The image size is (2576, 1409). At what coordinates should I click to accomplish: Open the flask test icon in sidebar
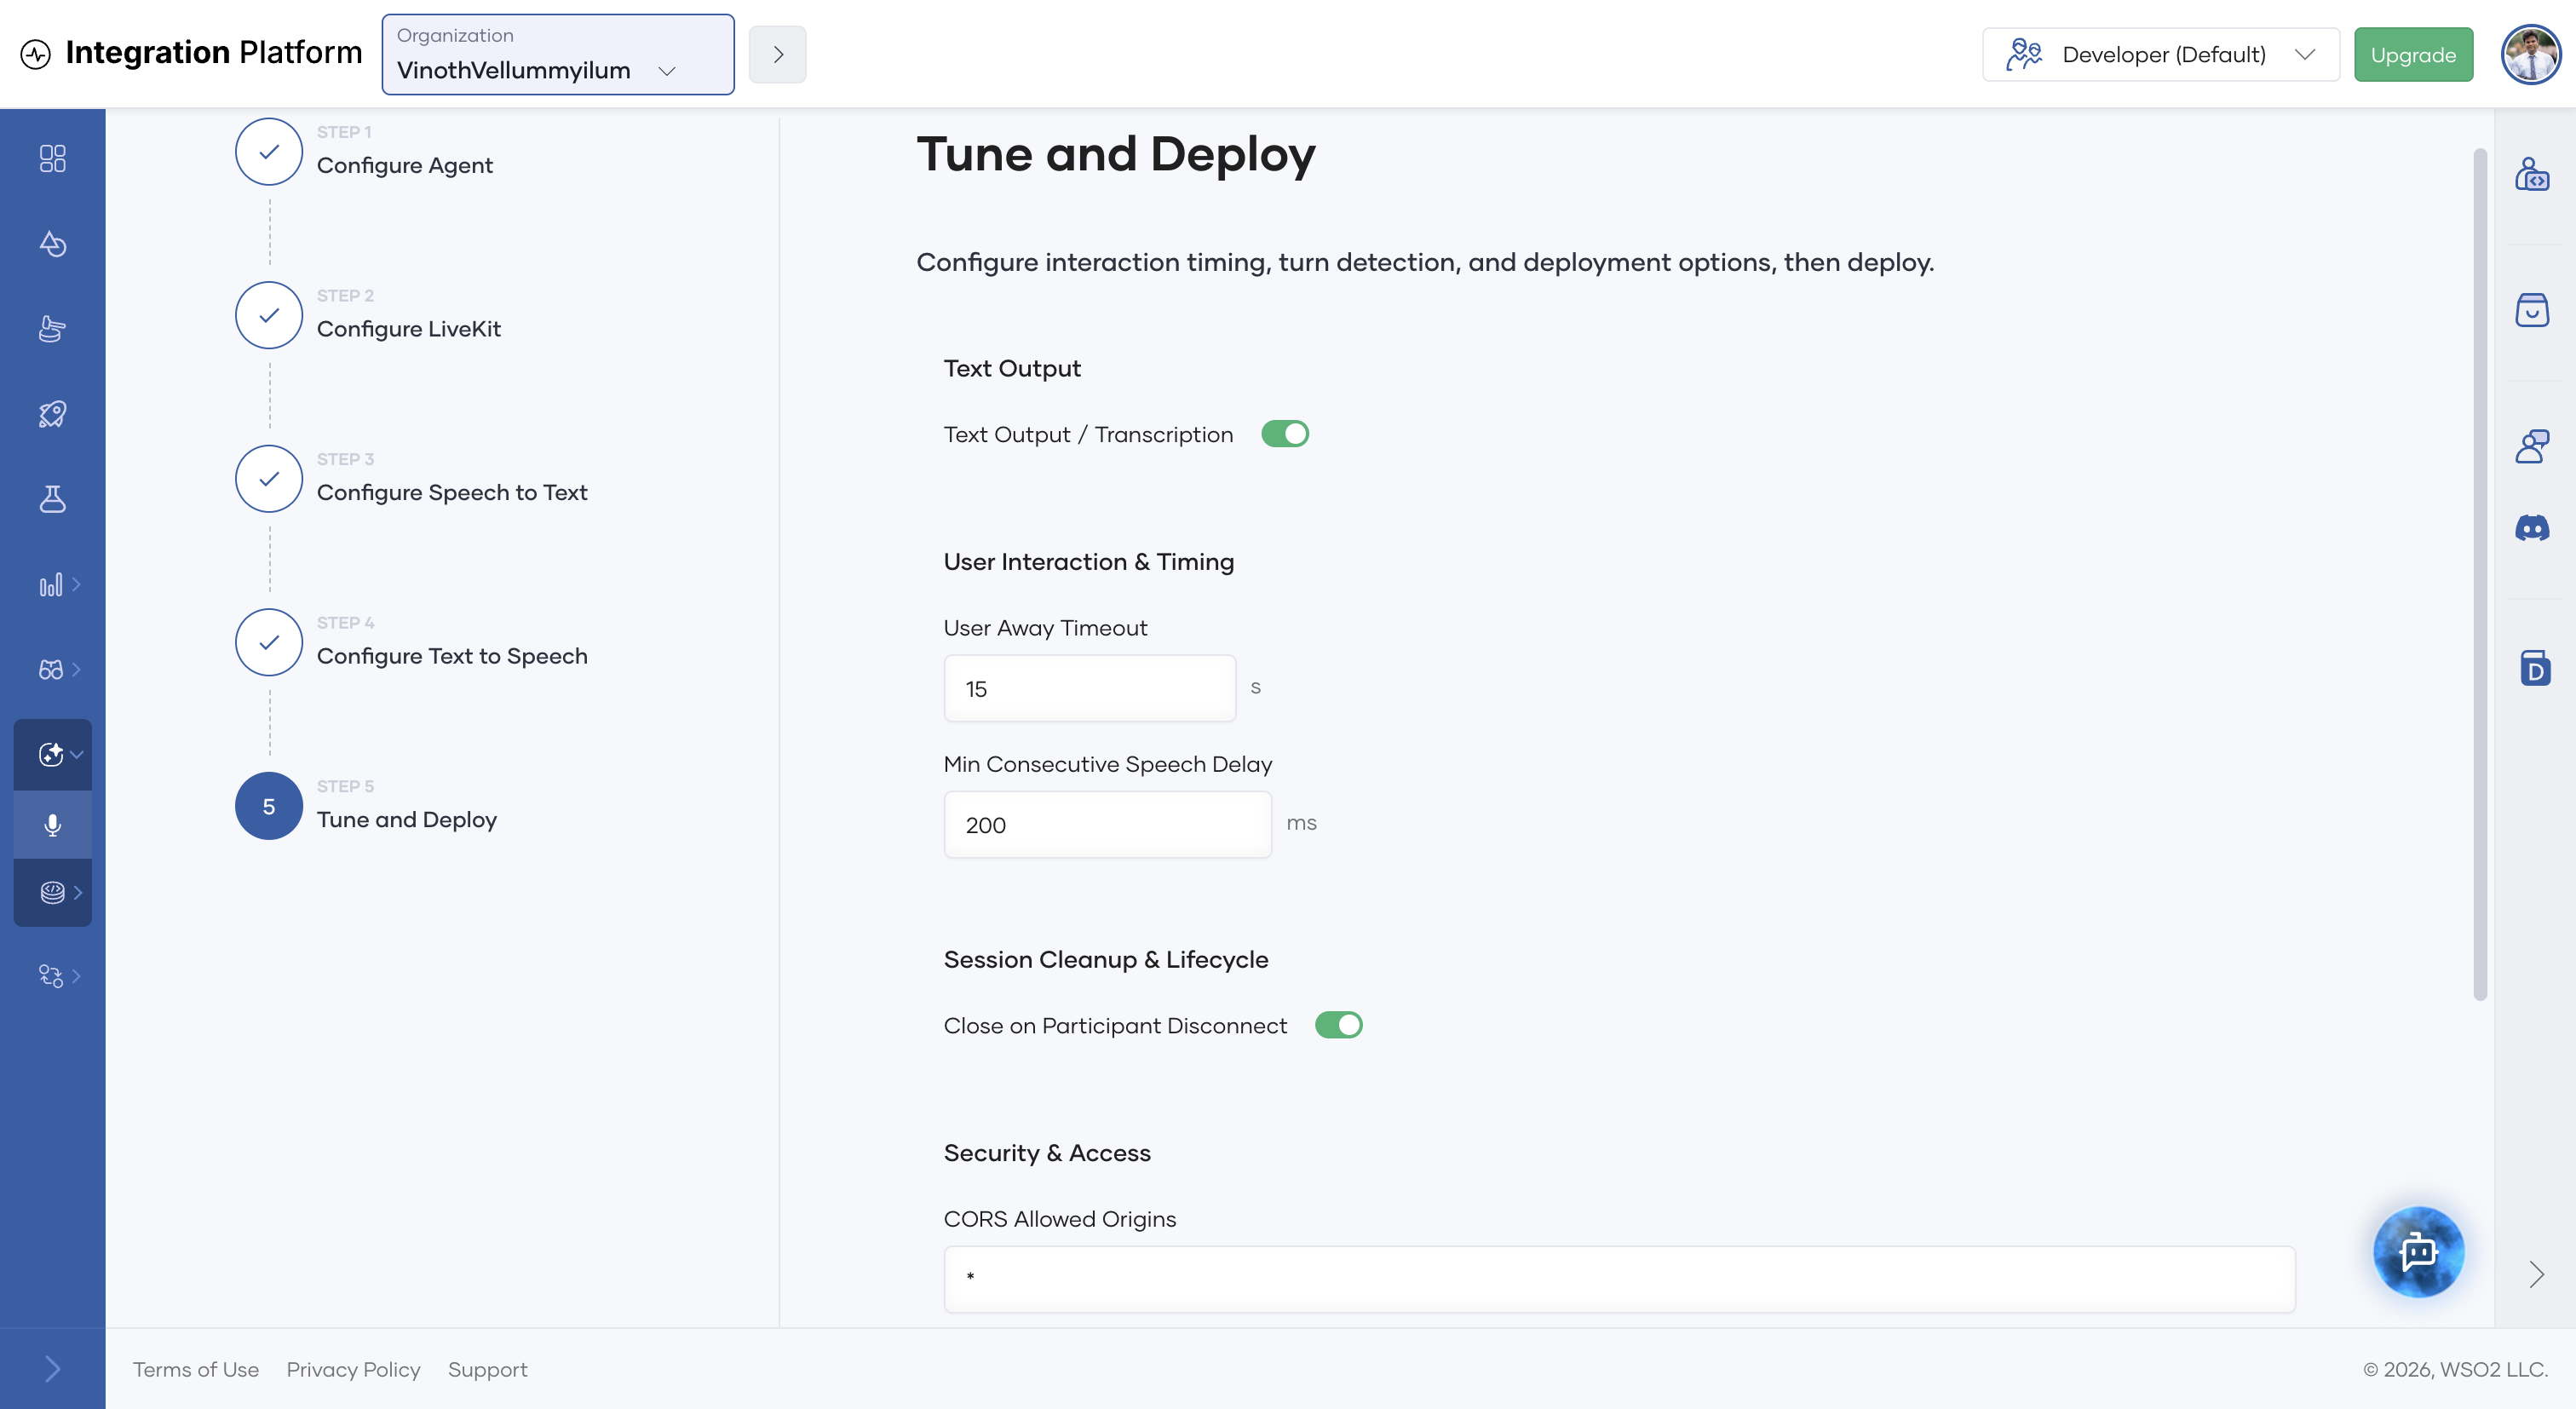coord(52,499)
